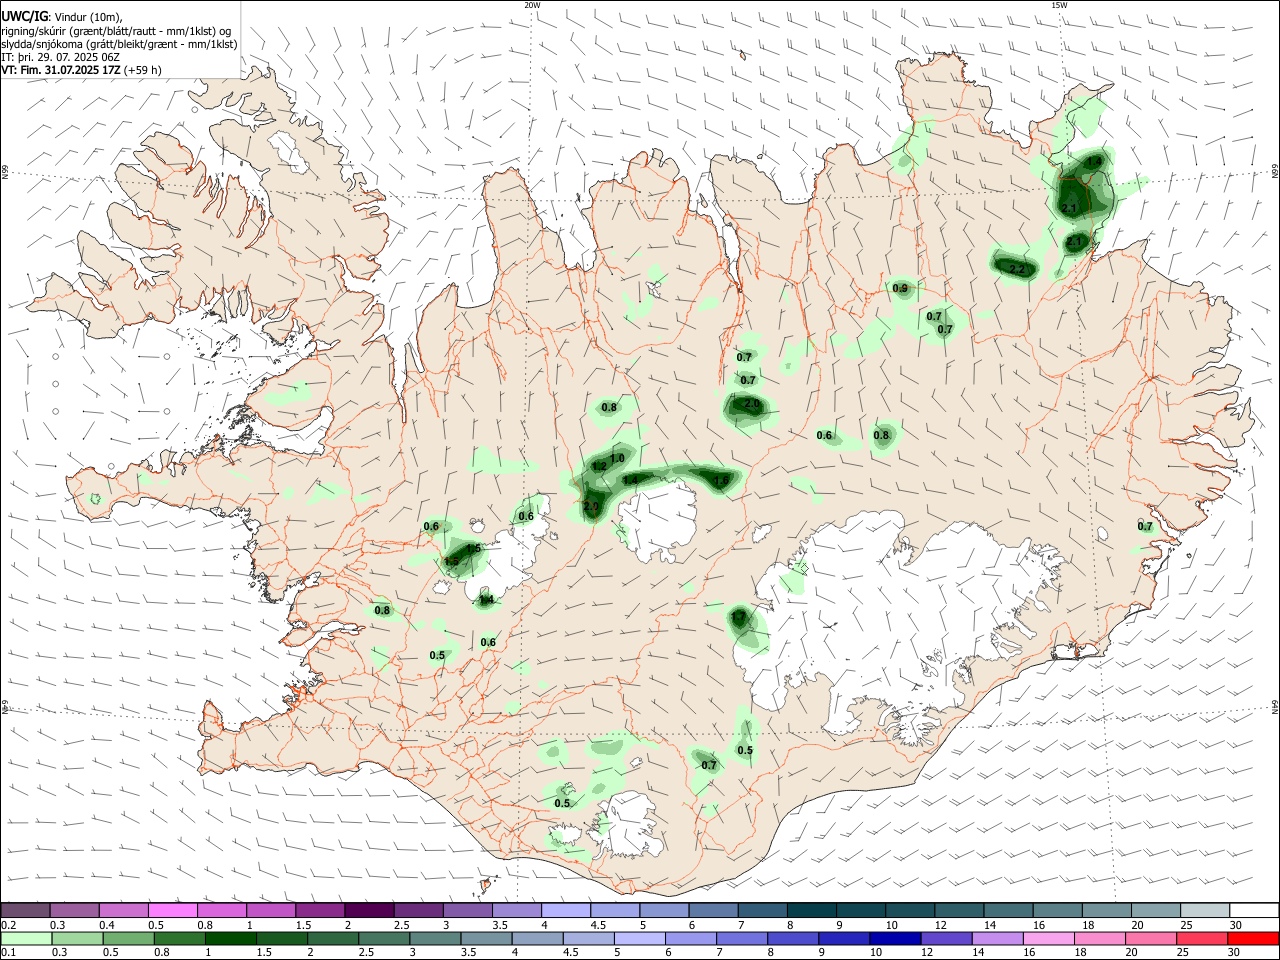
Task: Click the rigning/skúrir legend description line
Action: pyautogui.click(x=117, y=31)
